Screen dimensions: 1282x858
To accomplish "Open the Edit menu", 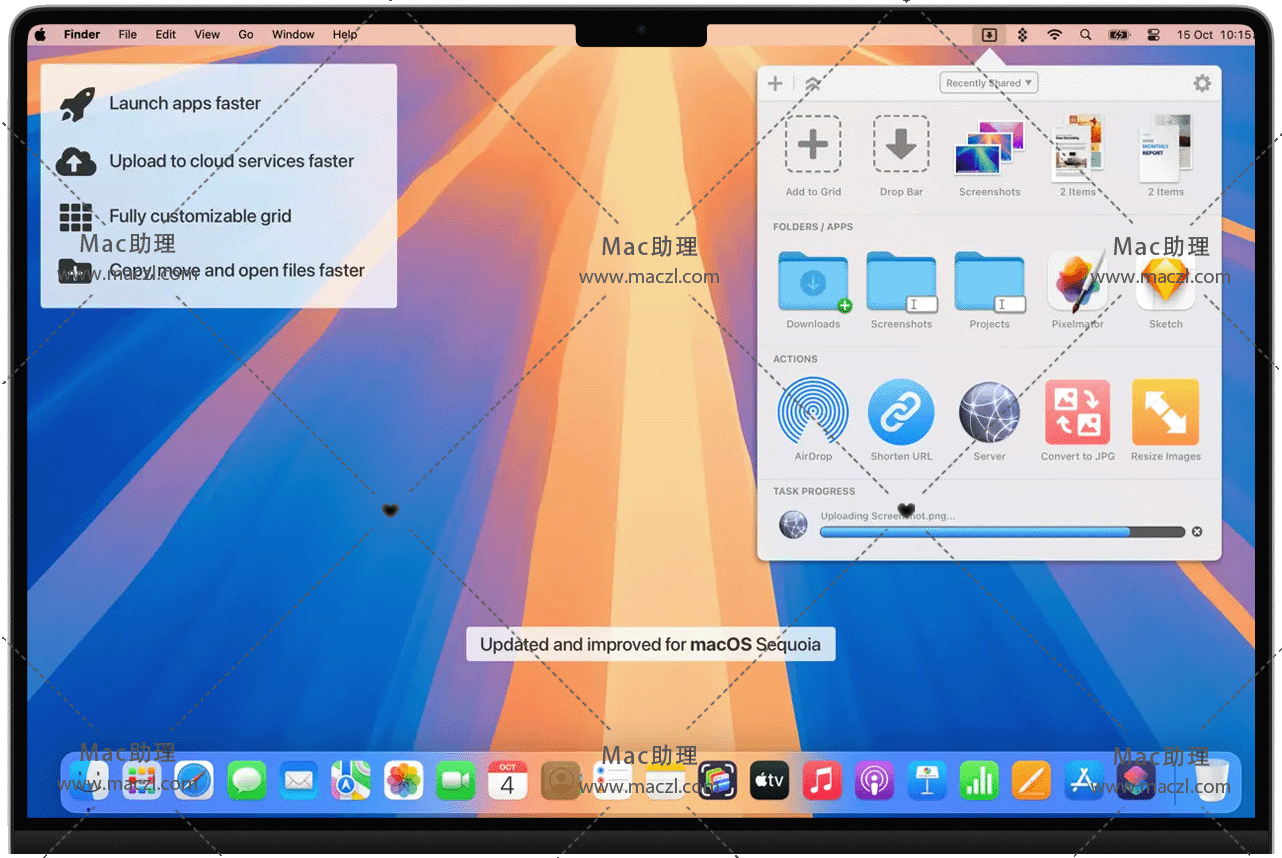I will (165, 34).
